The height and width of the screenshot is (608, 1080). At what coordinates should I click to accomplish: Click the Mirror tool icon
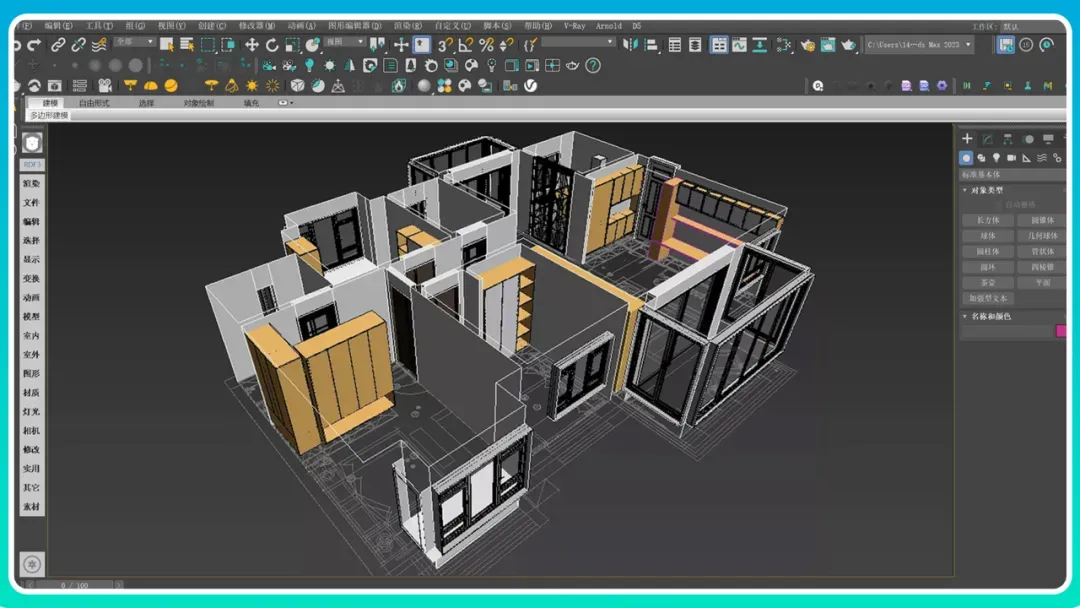(630, 45)
